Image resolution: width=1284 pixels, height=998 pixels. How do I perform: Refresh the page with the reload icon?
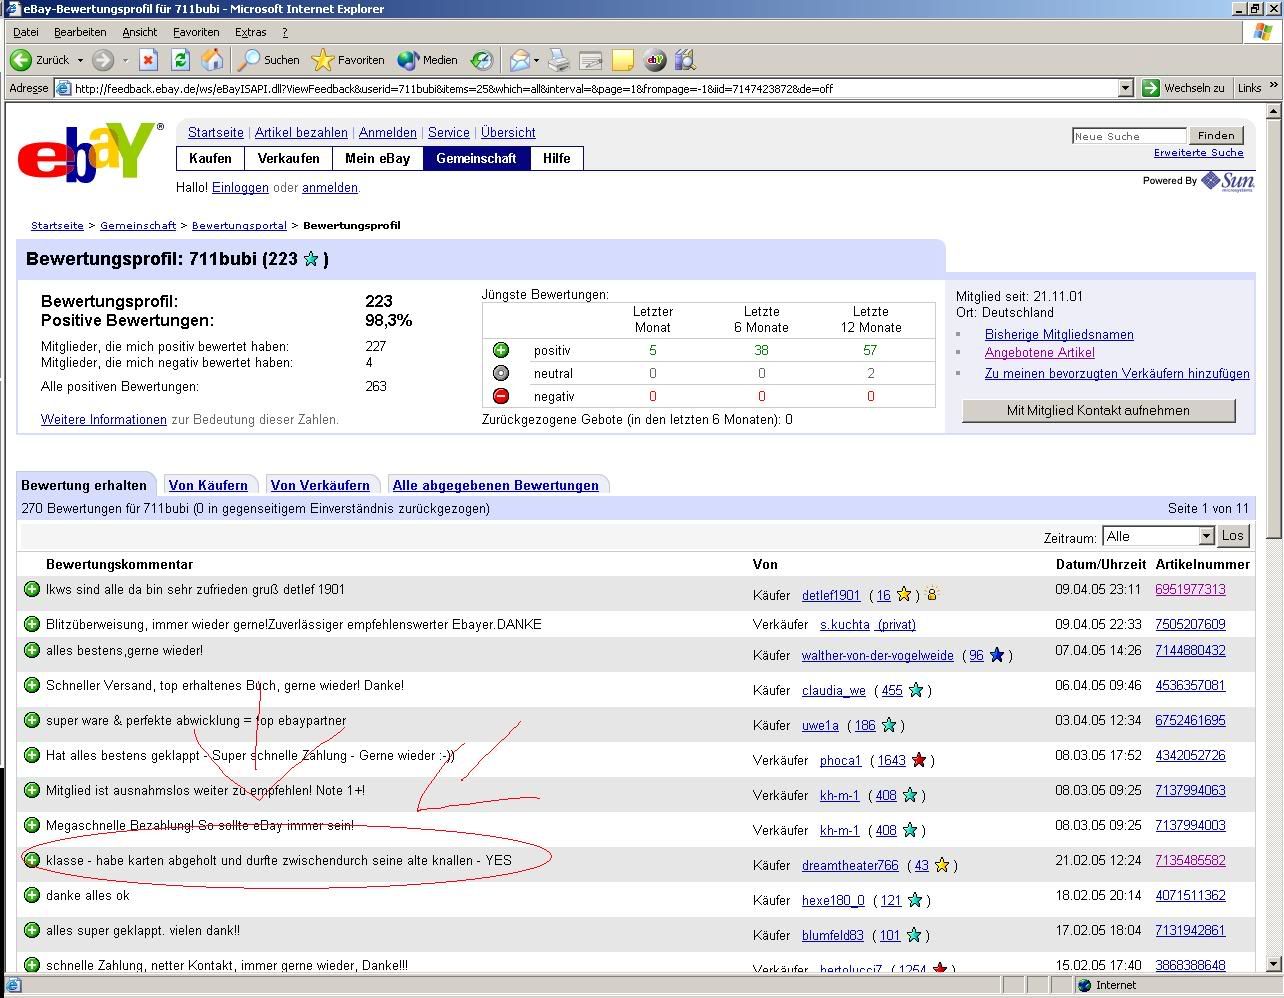(x=180, y=60)
